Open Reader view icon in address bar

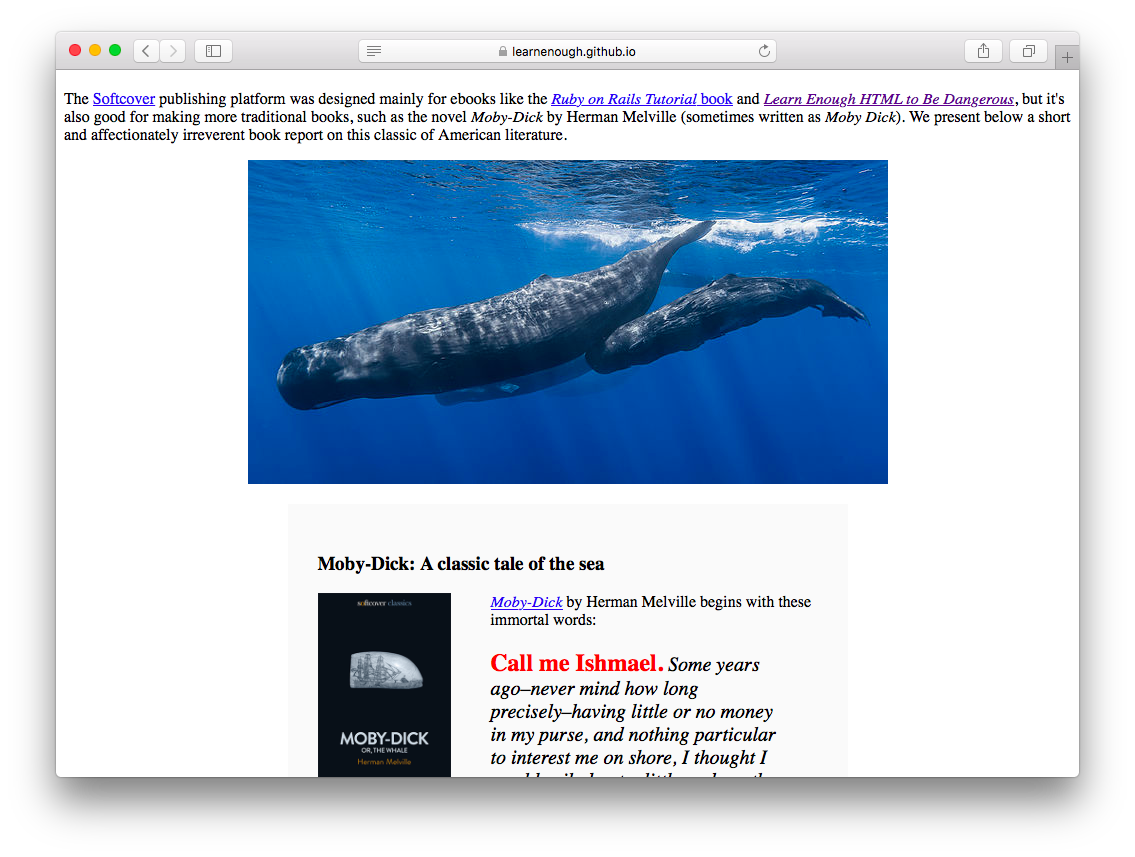tap(374, 51)
